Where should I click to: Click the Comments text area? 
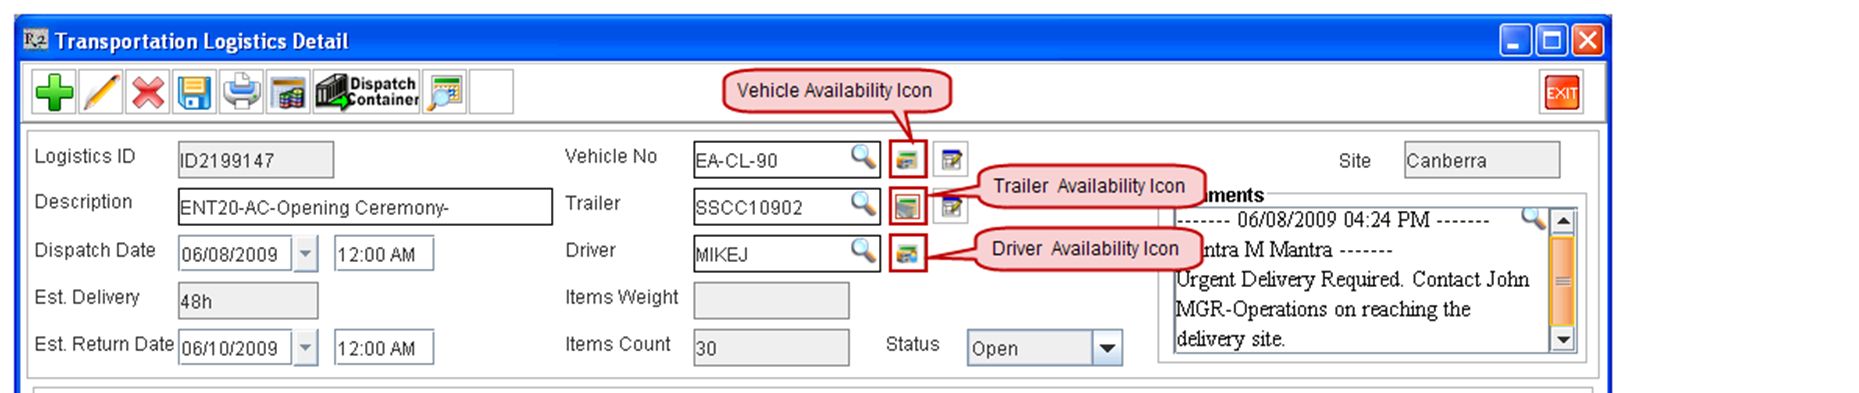[x=1361, y=280]
